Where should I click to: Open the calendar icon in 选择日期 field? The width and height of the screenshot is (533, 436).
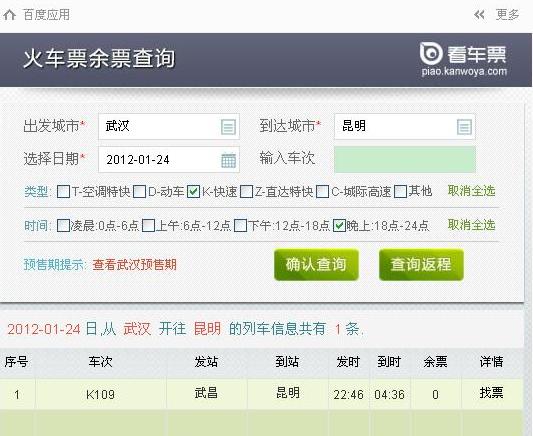tap(228, 160)
